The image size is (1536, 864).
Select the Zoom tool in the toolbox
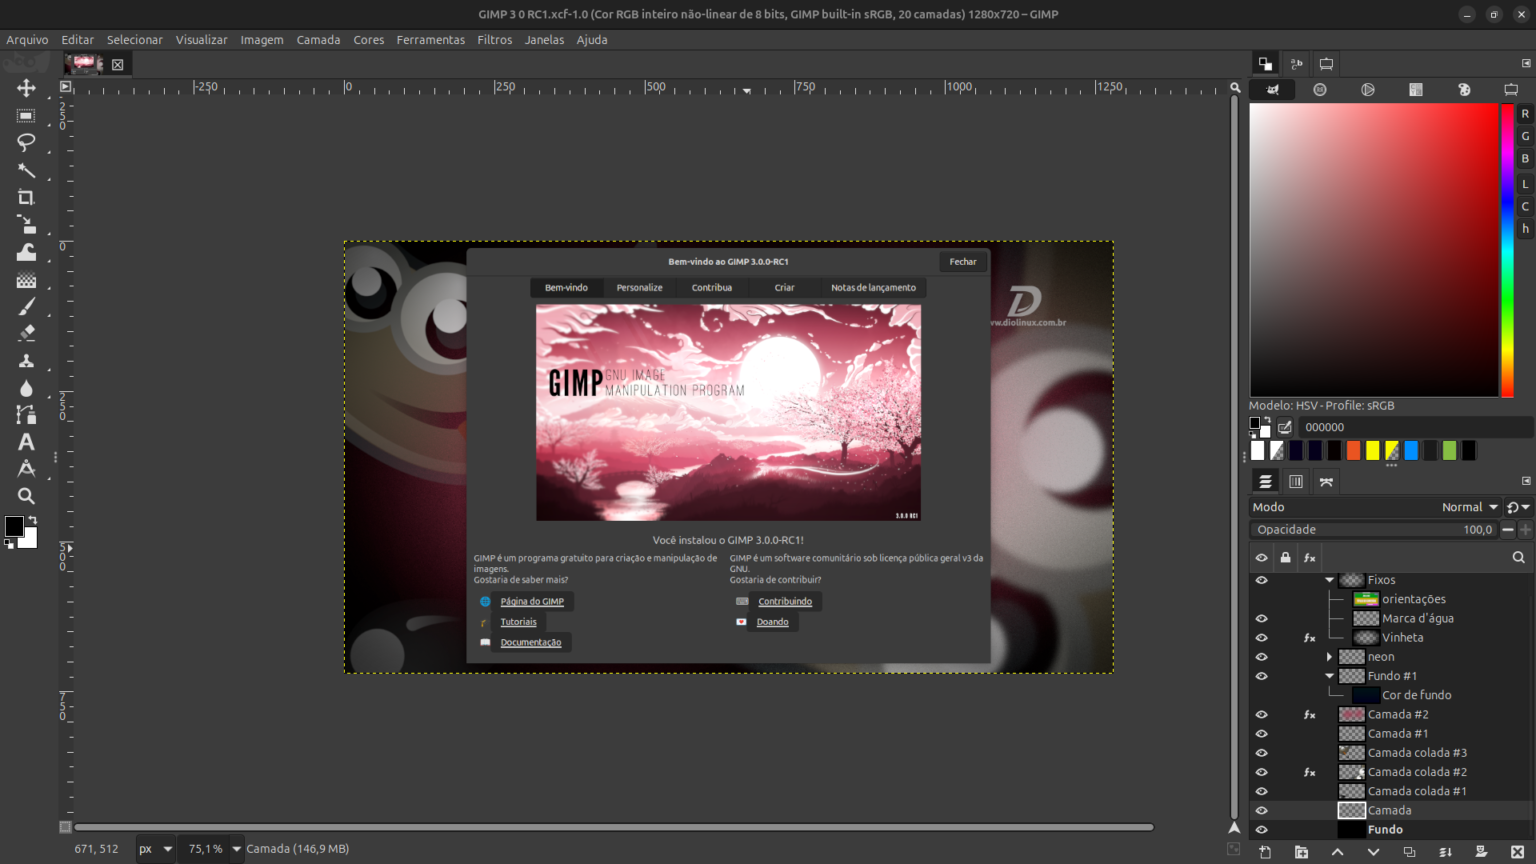tap(27, 495)
